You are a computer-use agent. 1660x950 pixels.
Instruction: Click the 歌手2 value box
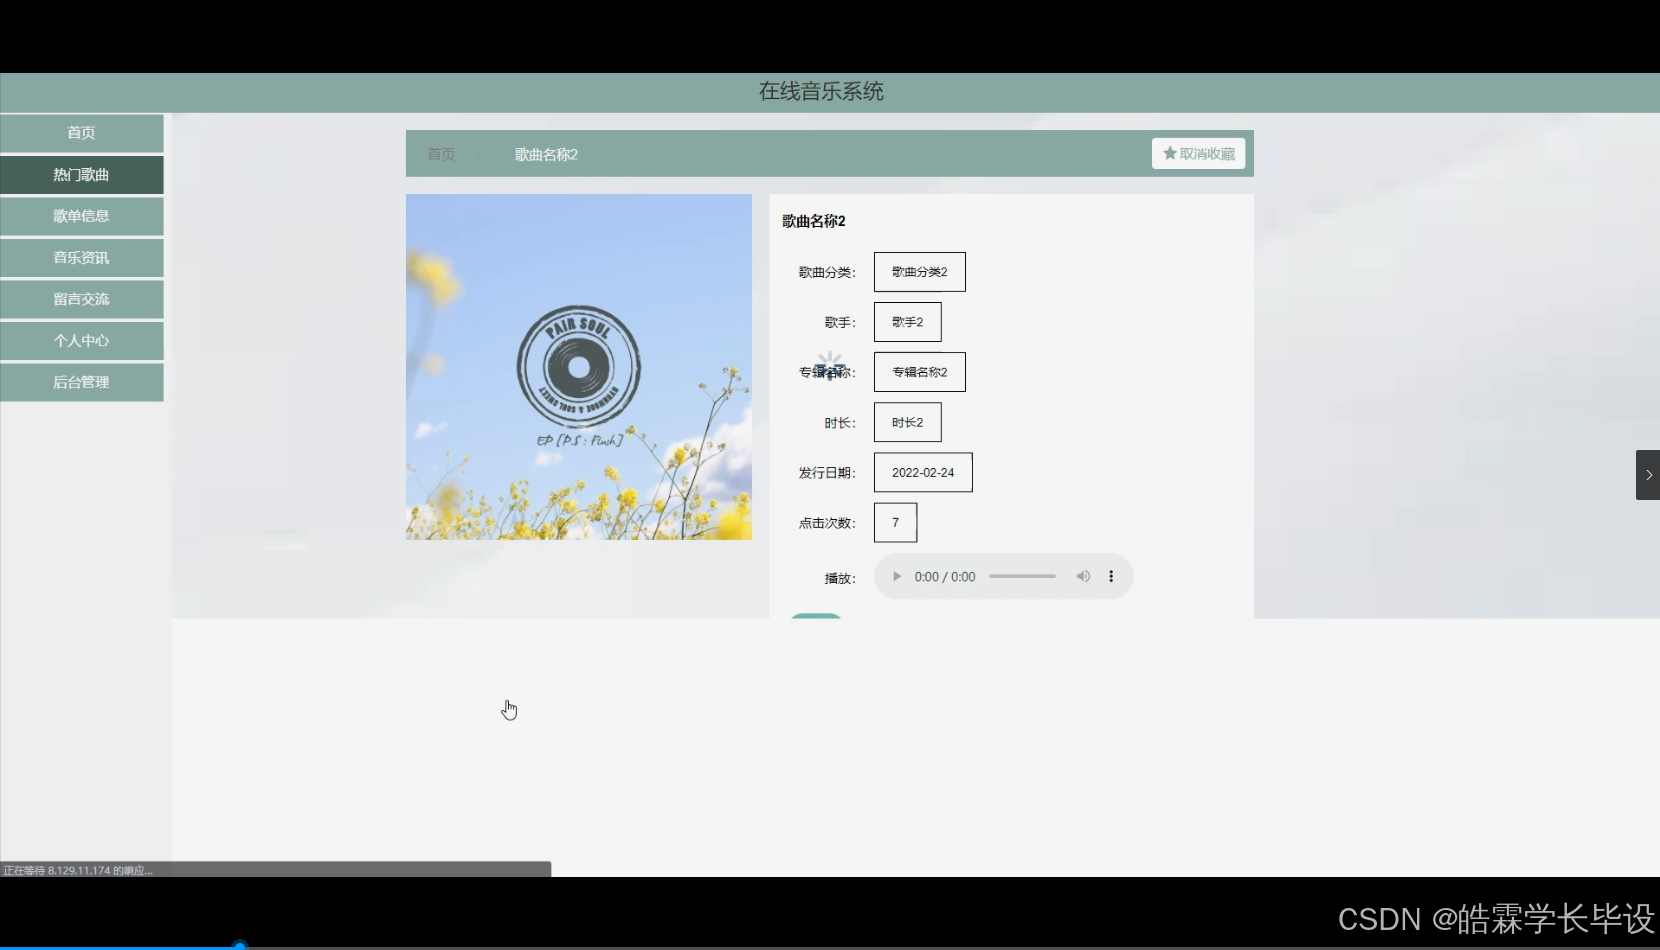908,322
